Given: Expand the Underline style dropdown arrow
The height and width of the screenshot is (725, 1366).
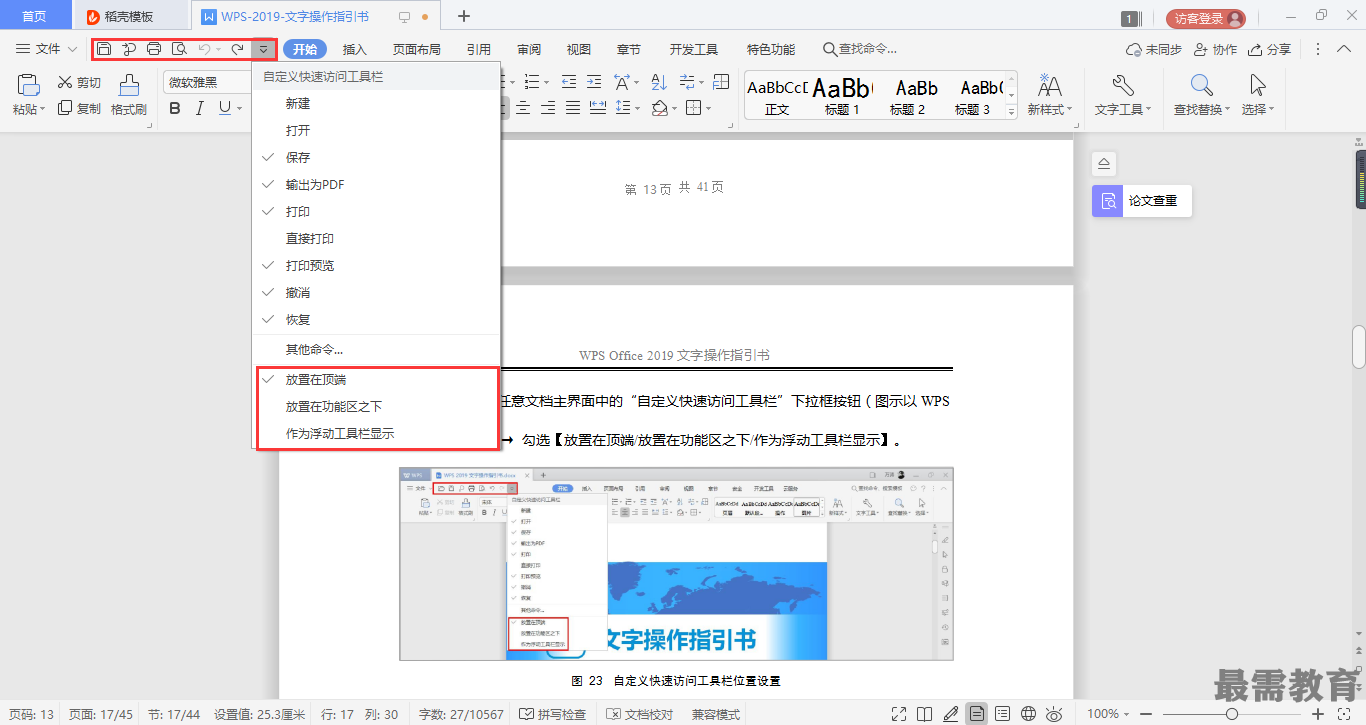Looking at the screenshot, I should 238,108.
